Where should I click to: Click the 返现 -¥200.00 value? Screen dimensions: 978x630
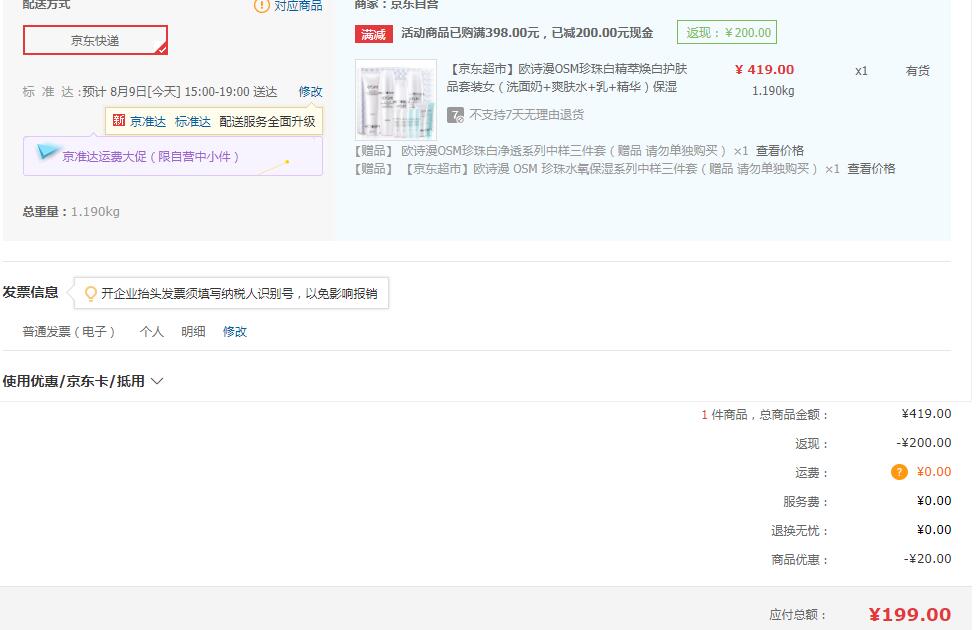click(924, 443)
